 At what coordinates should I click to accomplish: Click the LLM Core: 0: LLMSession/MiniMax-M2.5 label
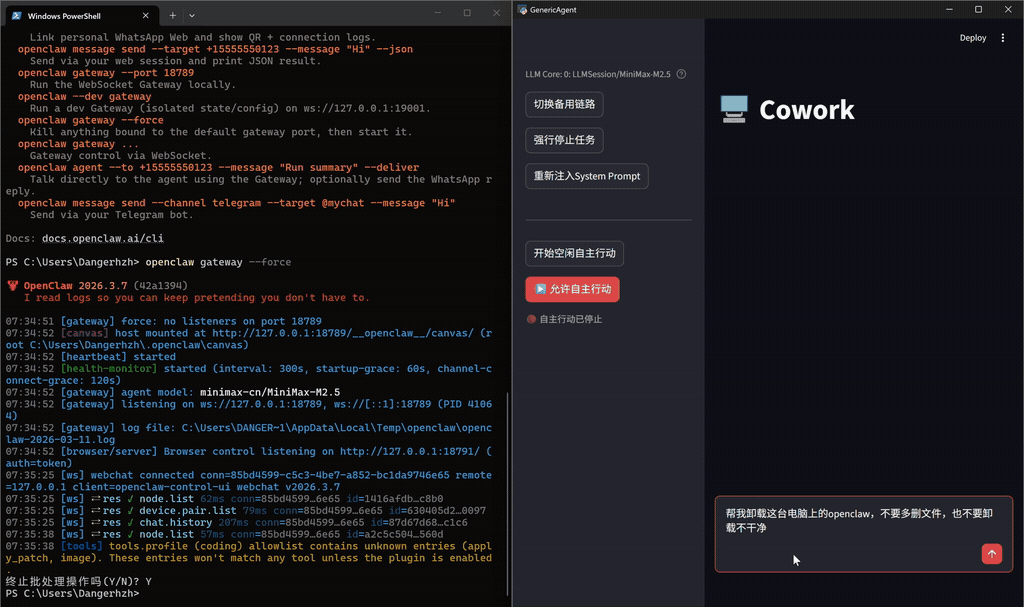(598, 74)
